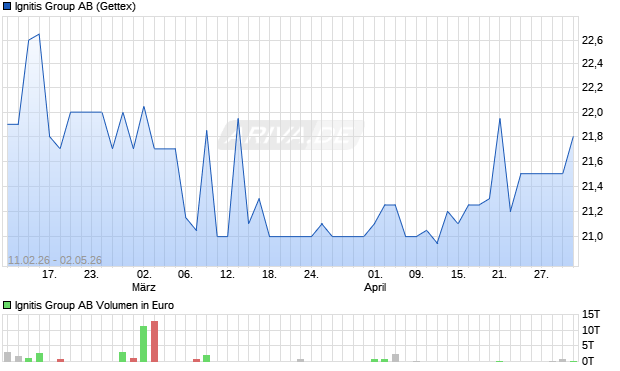Viewport: 620px width, 371px height.
Task: Click the '02.' date label above März
Action: tap(144, 274)
